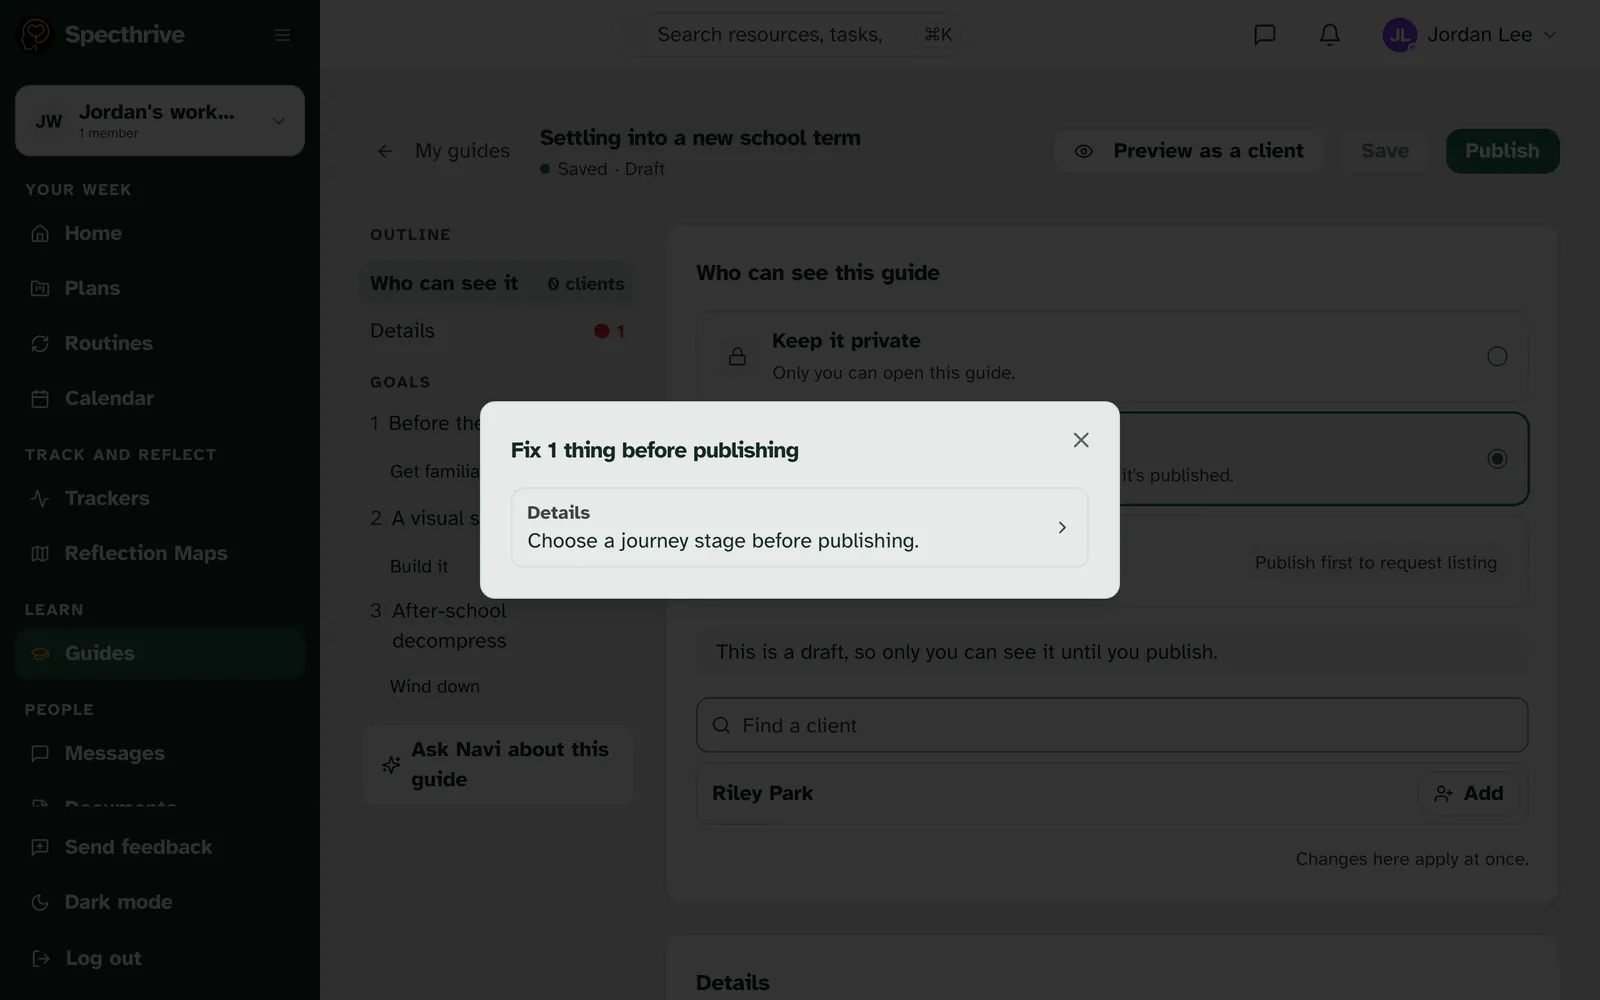Open the Jordan Lee account menu

click(x=1469, y=35)
